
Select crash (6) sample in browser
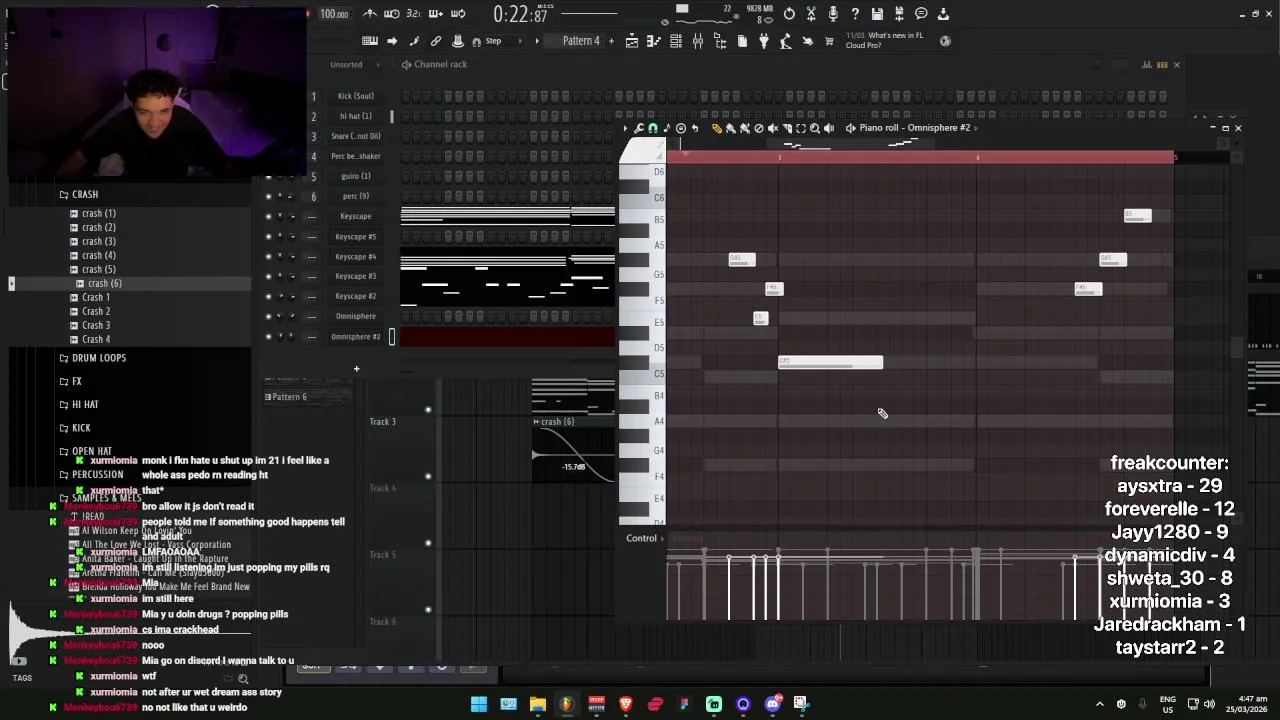(x=104, y=283)
